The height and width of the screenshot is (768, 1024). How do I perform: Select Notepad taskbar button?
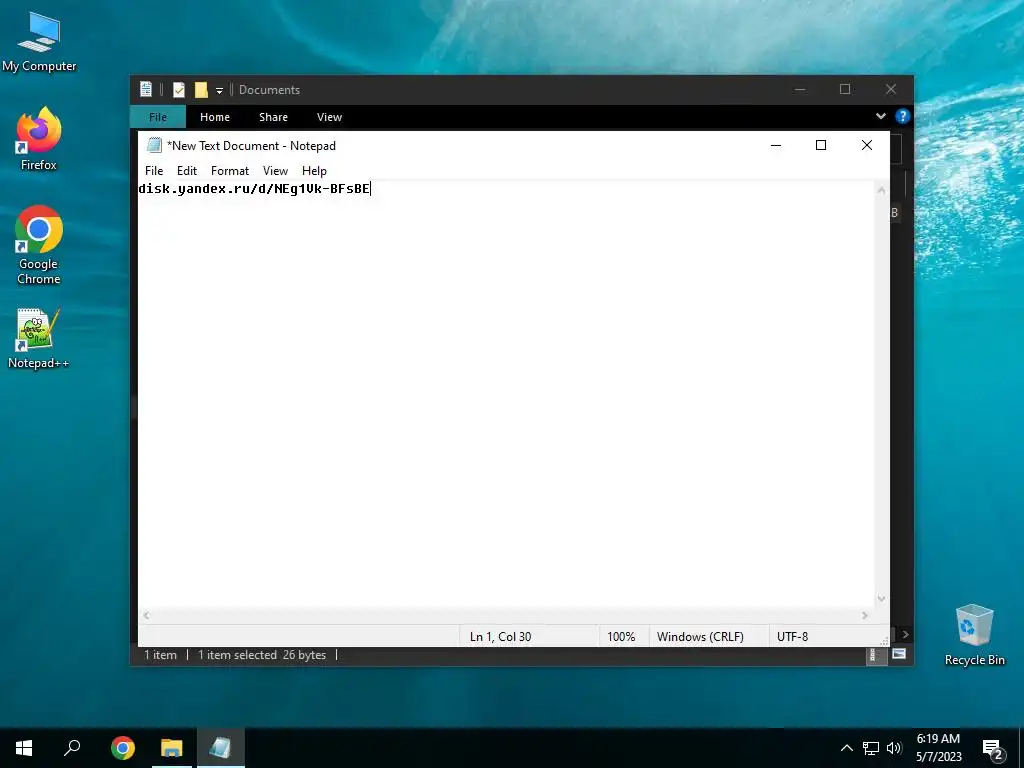(221, 748)
